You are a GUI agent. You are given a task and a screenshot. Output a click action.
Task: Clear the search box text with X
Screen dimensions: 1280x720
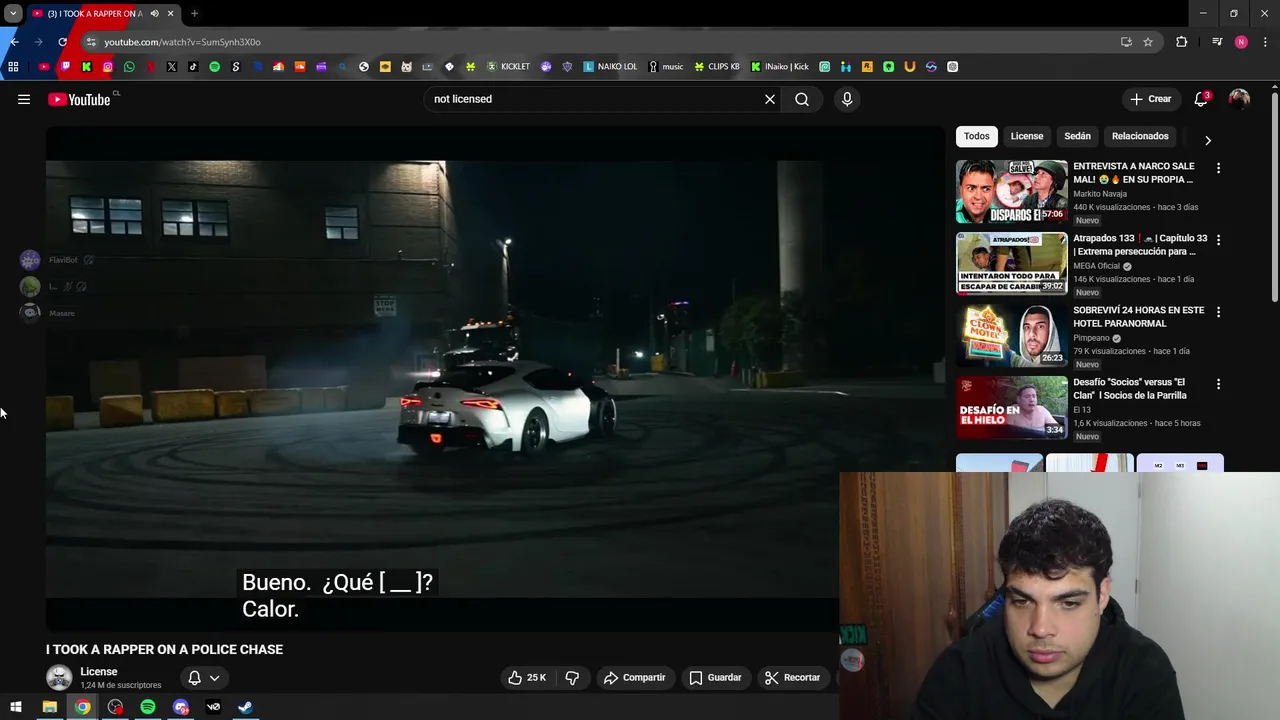pos(770,99)
